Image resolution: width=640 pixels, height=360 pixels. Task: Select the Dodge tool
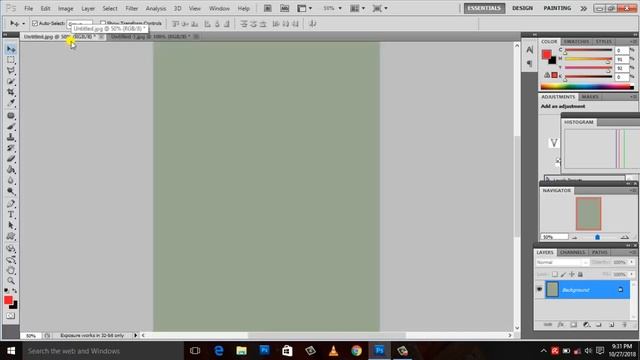[x=11, y=191]
